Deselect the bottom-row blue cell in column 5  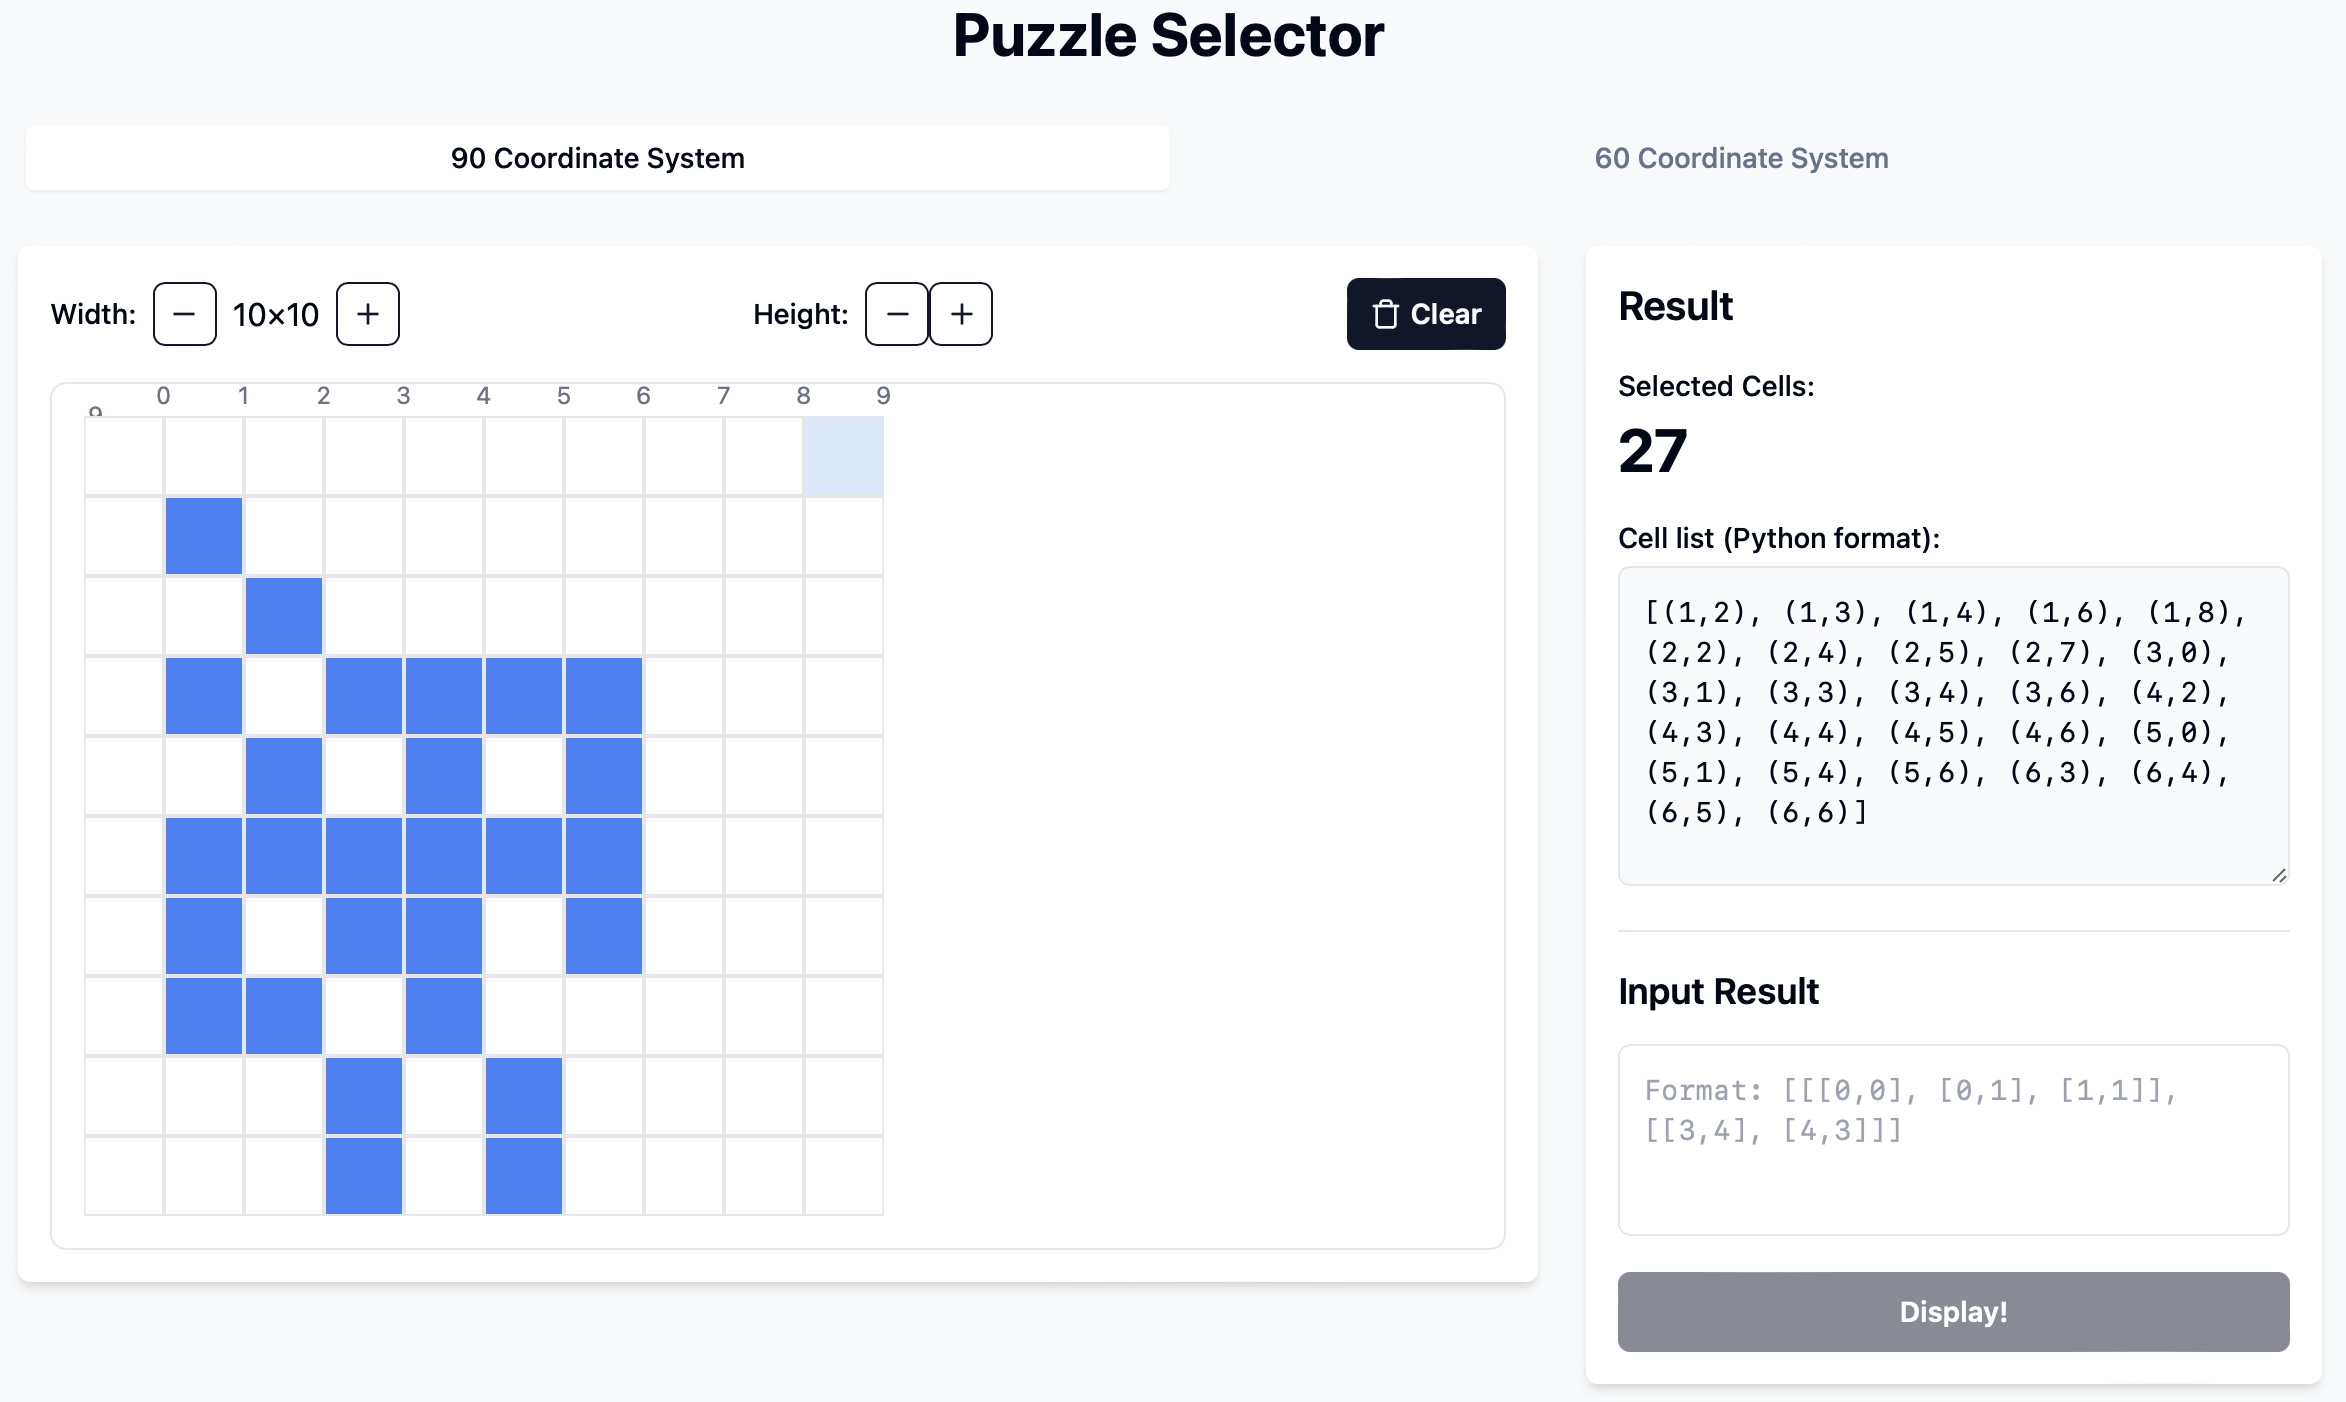coord(524,1176)
